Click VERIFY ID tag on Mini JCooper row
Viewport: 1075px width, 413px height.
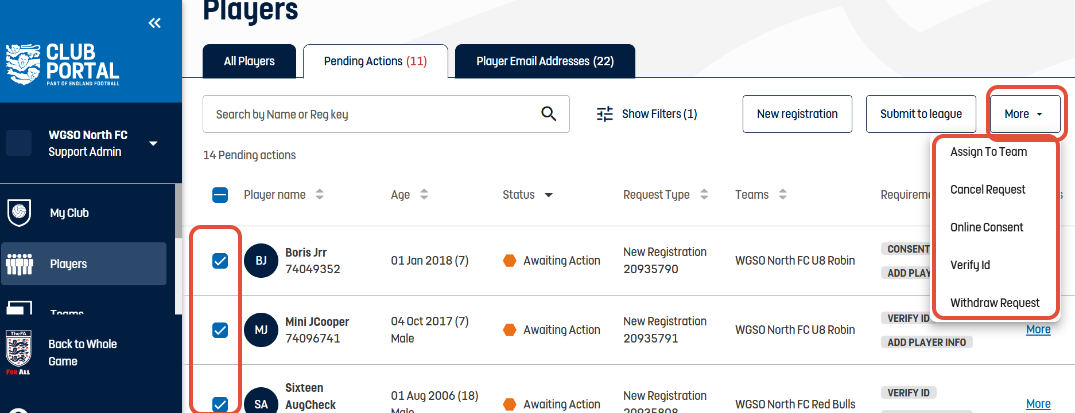point(907,318)
